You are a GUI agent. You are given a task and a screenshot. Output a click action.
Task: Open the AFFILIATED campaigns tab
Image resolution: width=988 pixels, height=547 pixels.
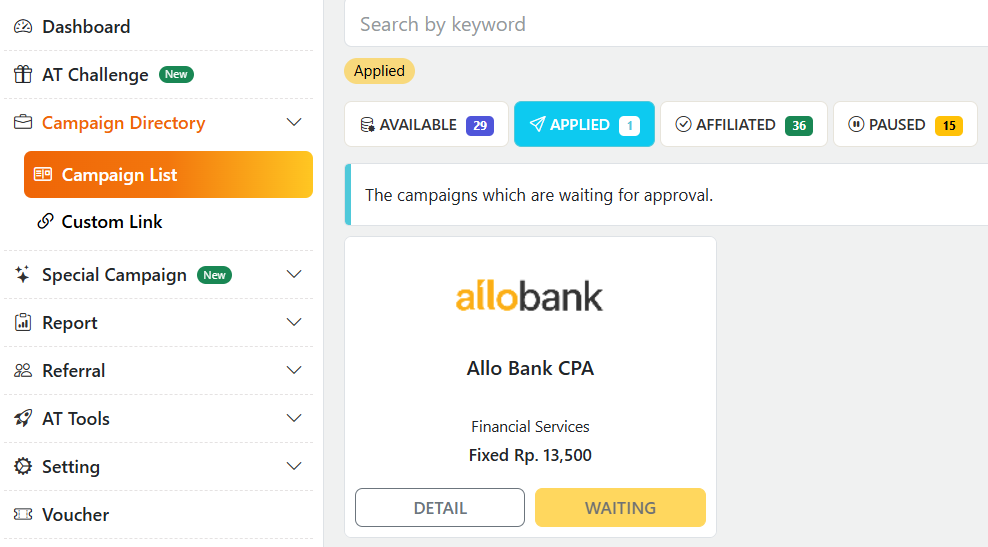coord(743,125)
